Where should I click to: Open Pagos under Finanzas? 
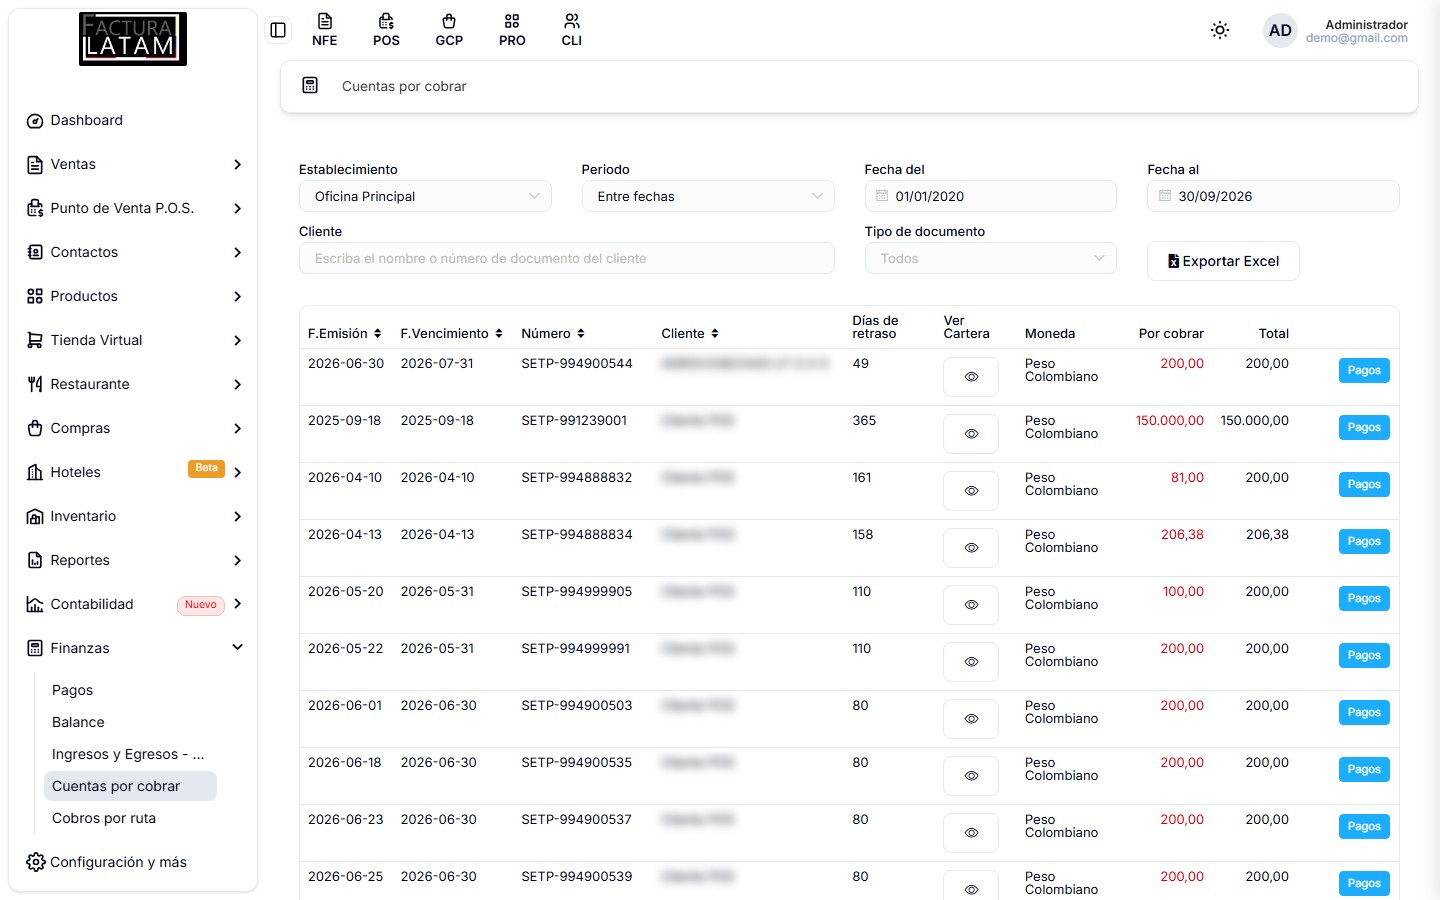72,690
